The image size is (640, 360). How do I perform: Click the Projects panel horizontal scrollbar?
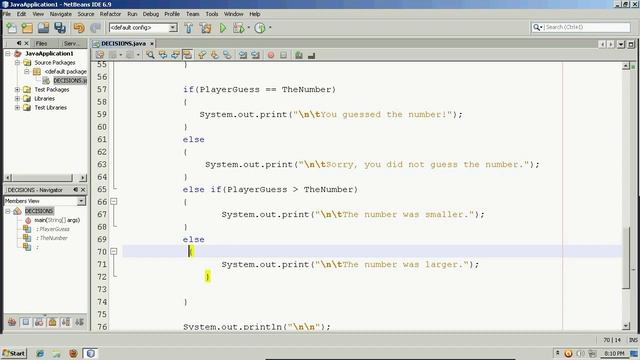pyautogui.click(x=42, y=178)
